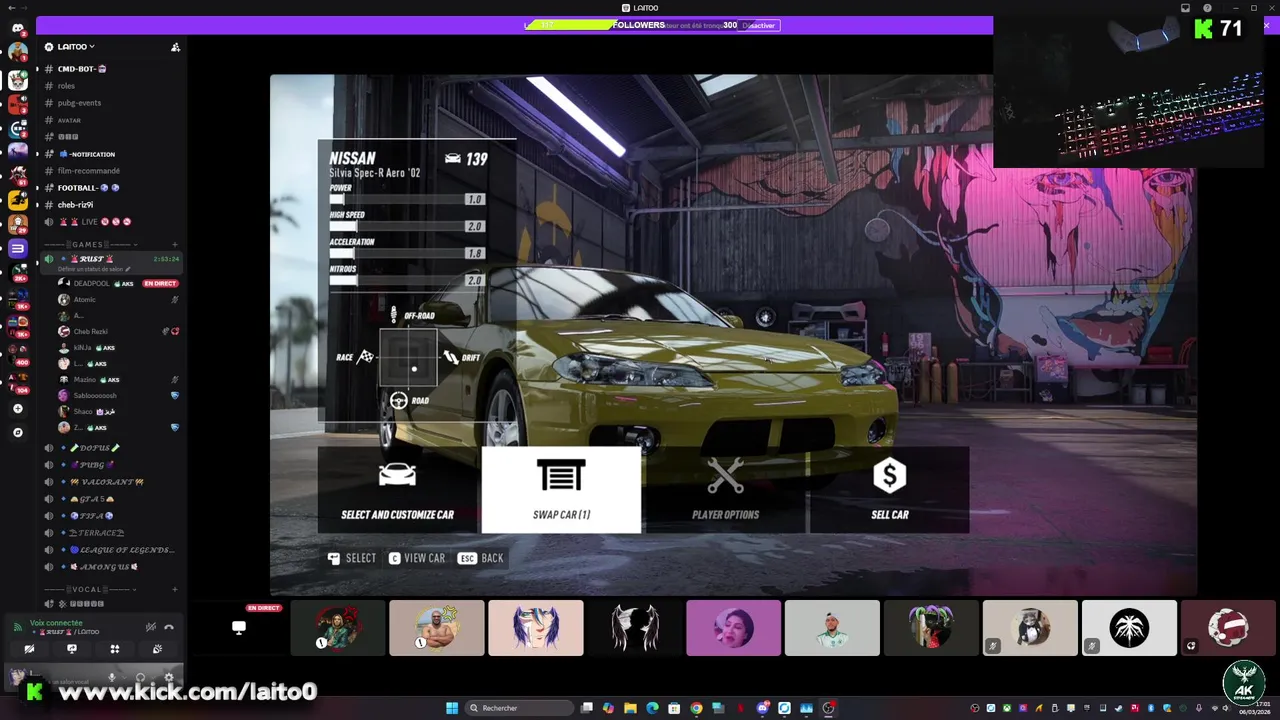Click the NITROUS stat bar
This screenshot has width=1280, height=720.
tap(407, 280)
